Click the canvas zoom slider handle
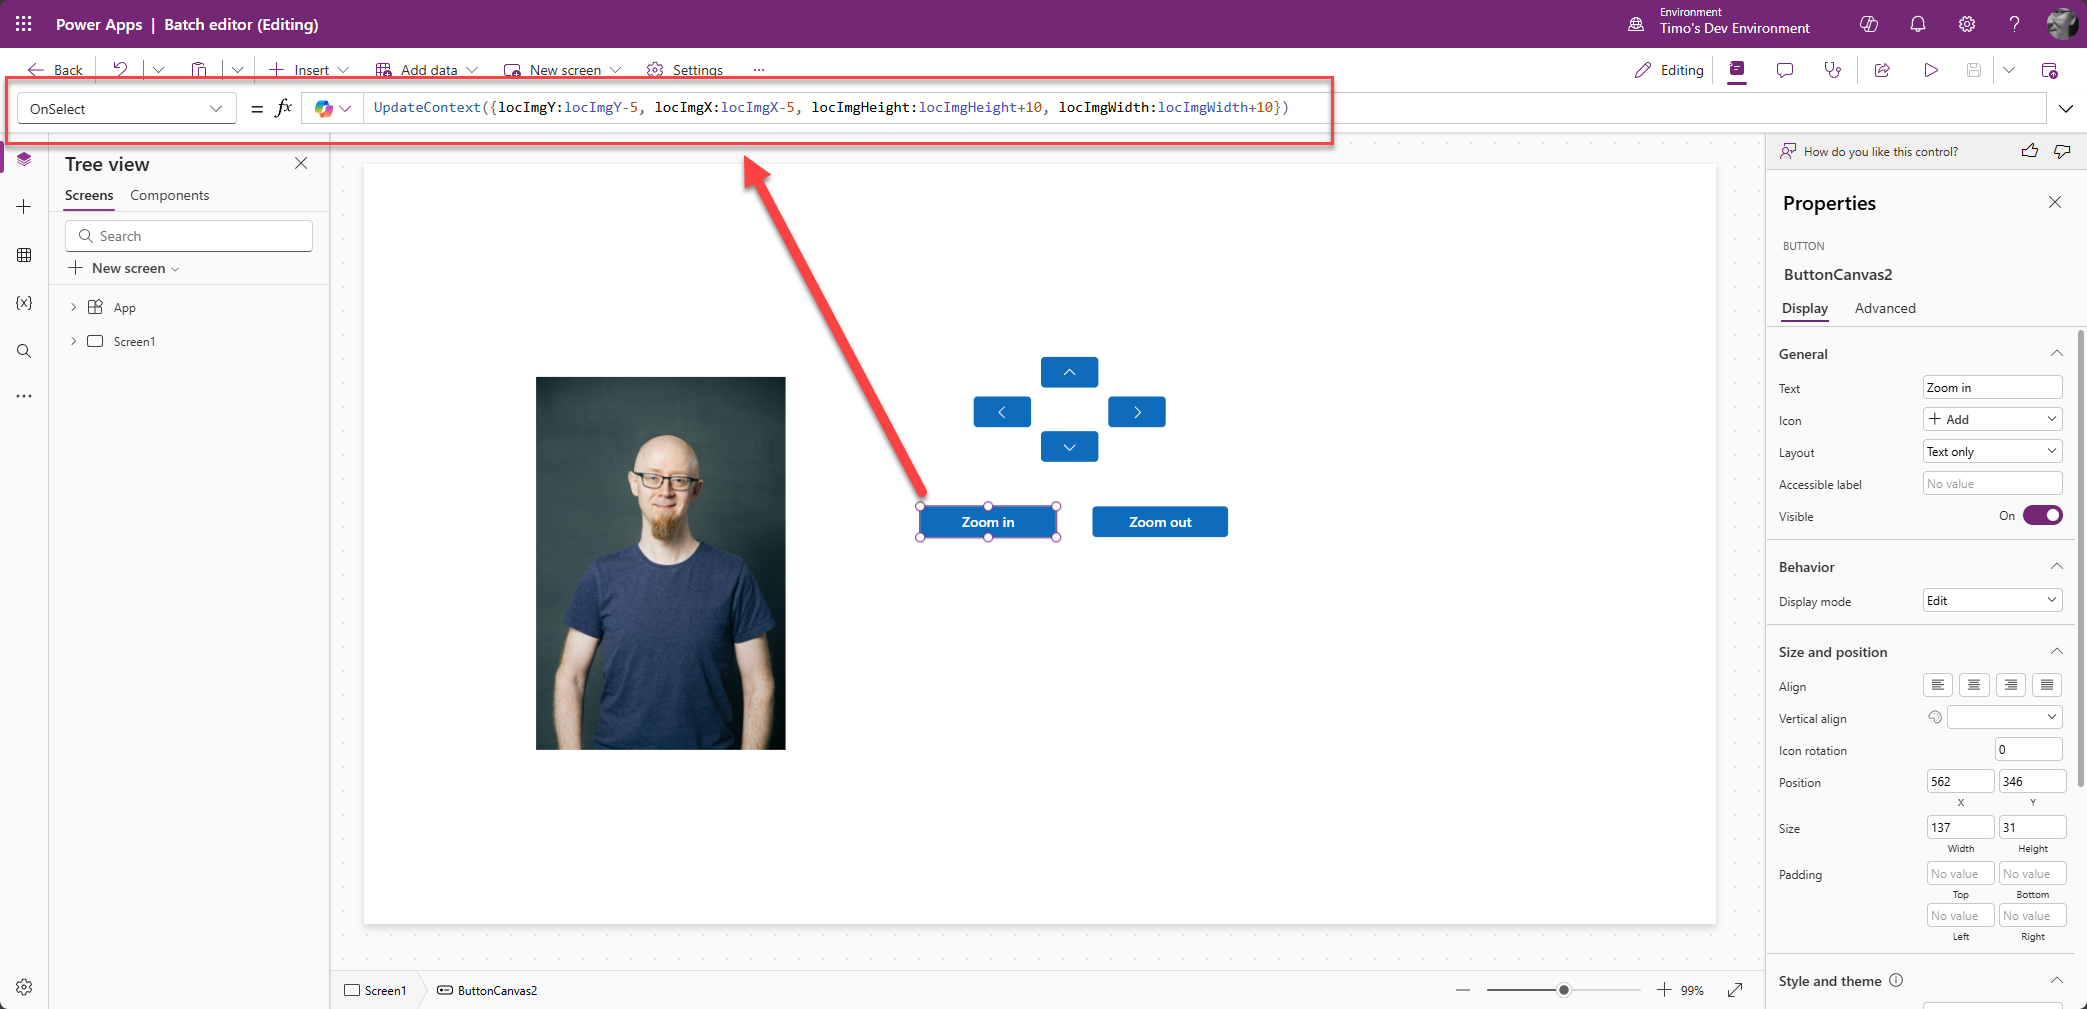 [x=1563, y=990]
